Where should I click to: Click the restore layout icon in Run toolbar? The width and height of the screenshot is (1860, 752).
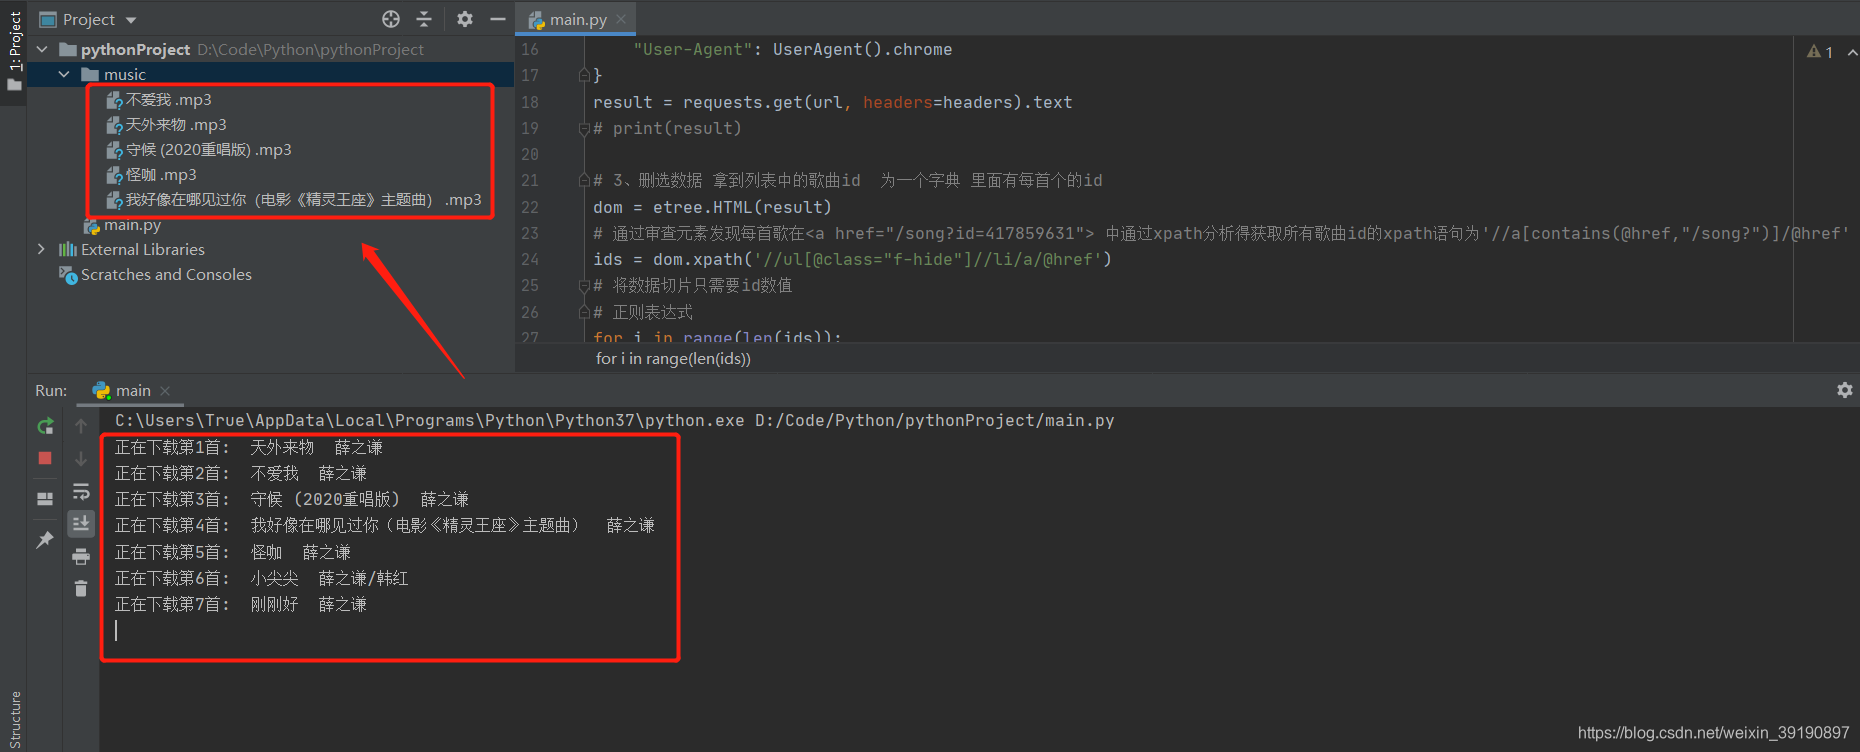tap(45, 498)
